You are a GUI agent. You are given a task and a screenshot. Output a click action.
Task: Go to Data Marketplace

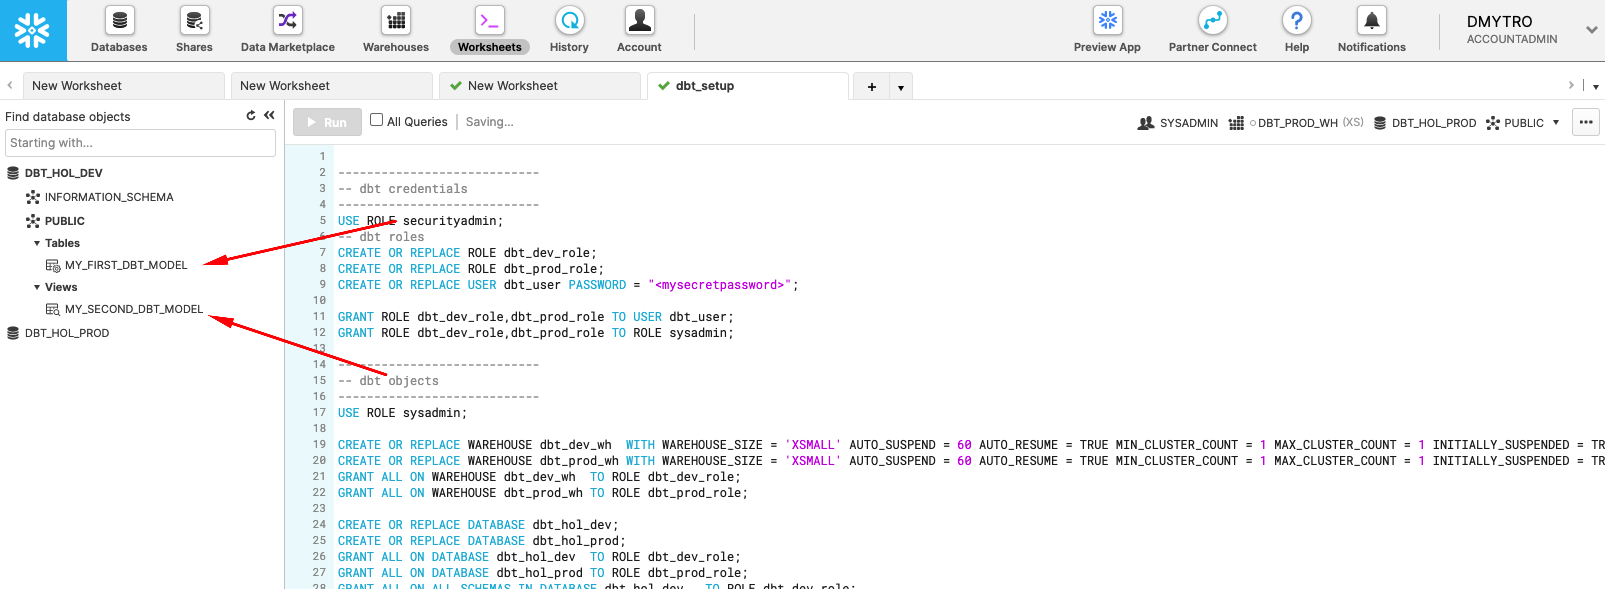click(287, 21)
